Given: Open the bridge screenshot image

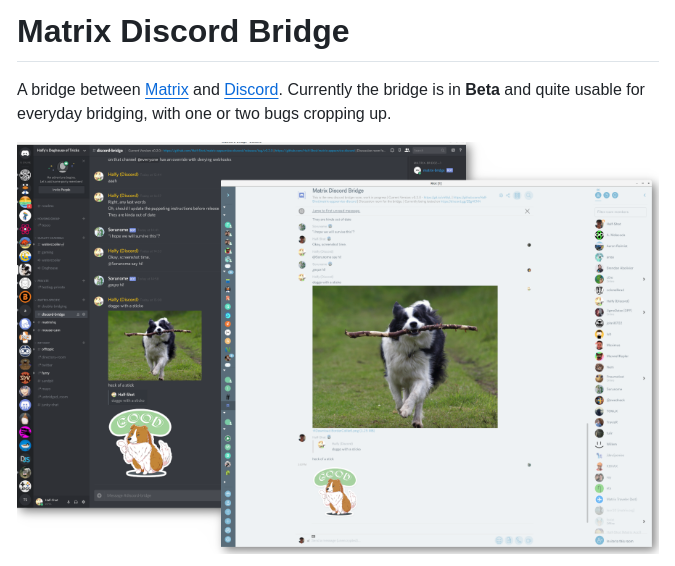Looking at the screenshot, I should point(338,348).
